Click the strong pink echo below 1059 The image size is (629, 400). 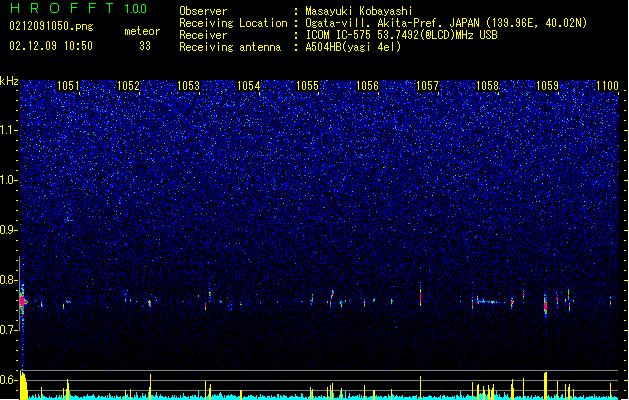pos(546,306)
